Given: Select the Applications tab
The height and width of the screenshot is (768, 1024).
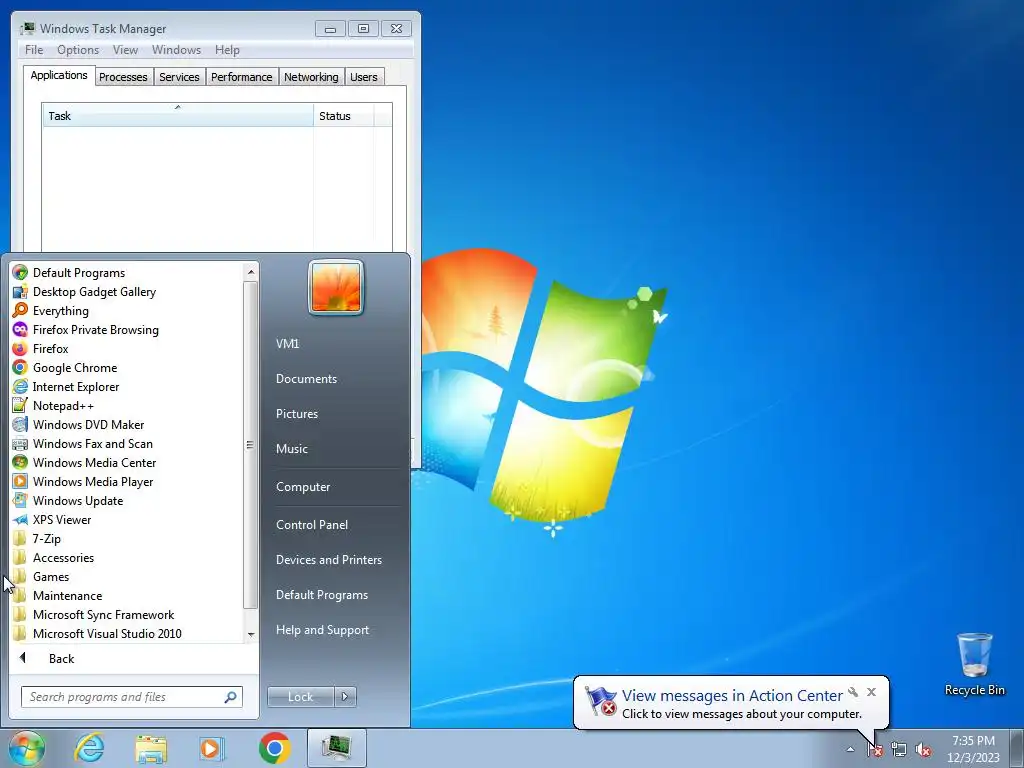Looking at the screenshot, I should point(59,75).
